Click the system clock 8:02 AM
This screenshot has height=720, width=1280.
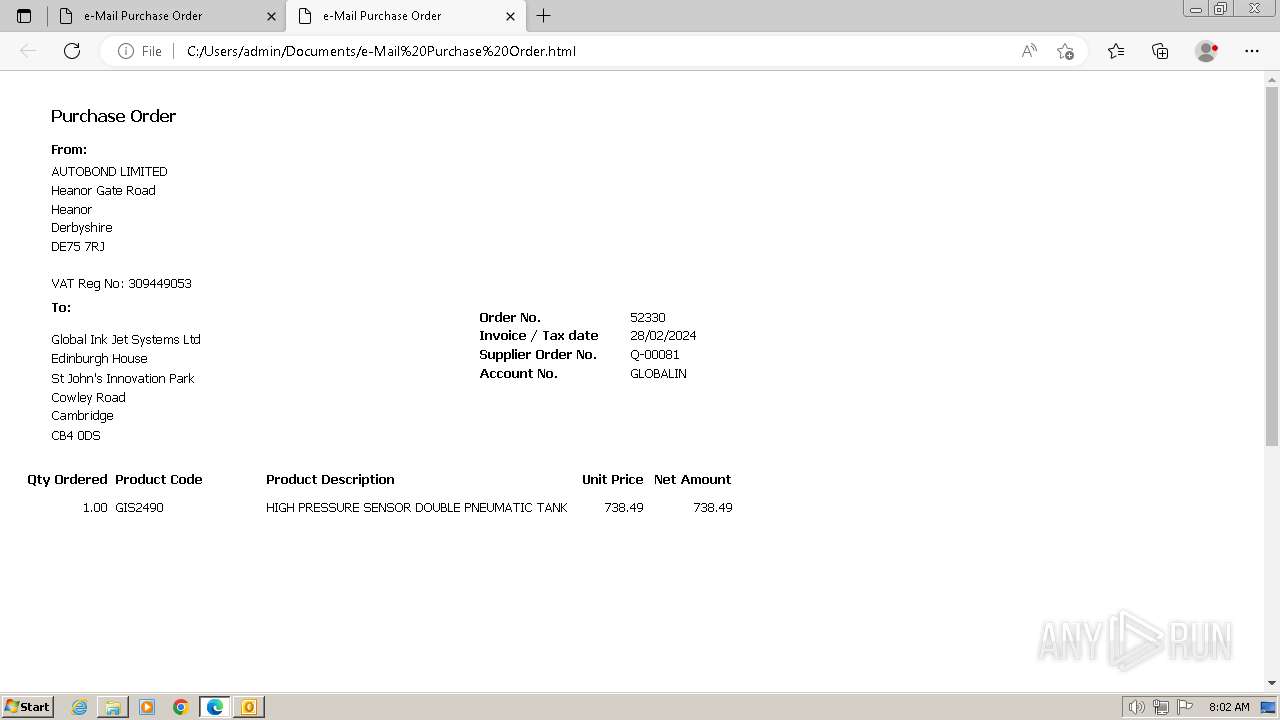[x=1229, y=707]
